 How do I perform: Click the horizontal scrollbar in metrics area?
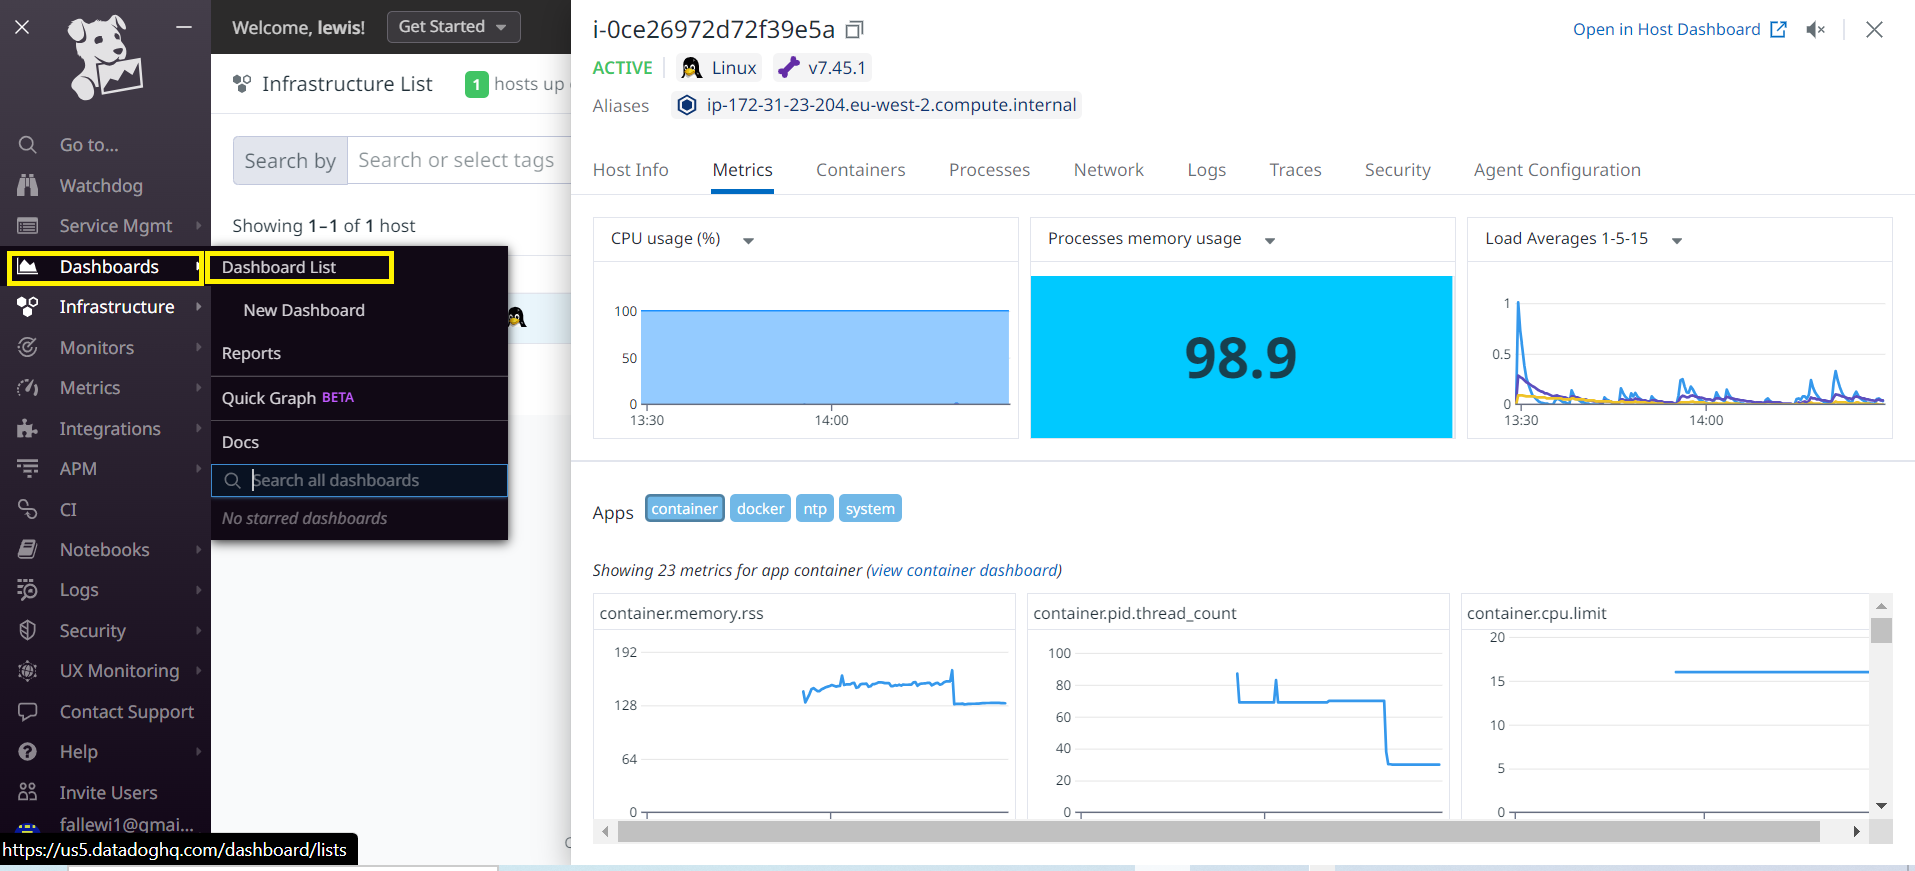(x=1218, y=831)
